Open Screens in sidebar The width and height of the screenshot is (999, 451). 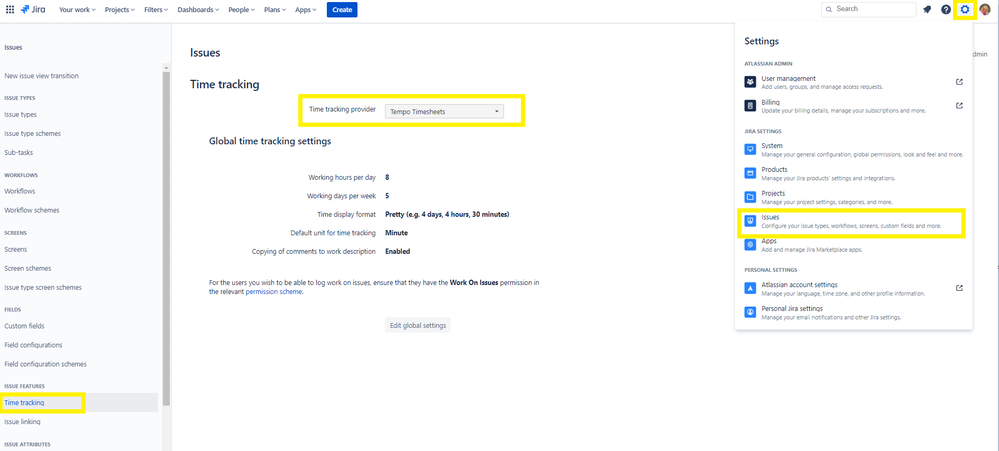pyautogui.click(x=16, y=249)
